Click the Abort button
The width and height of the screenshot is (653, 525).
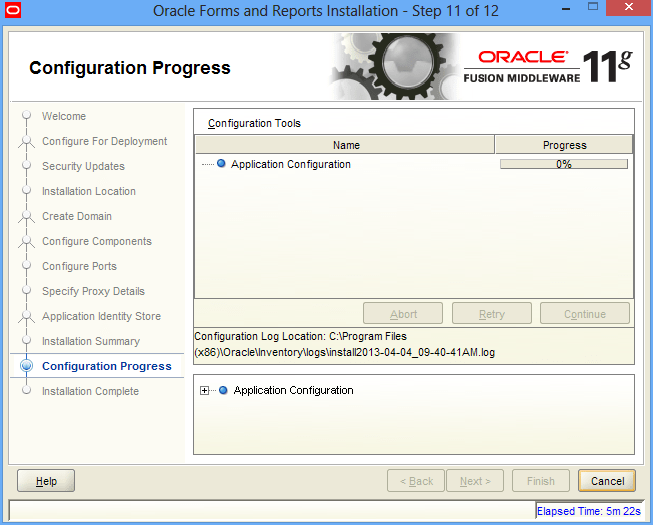tap(403, 314)
